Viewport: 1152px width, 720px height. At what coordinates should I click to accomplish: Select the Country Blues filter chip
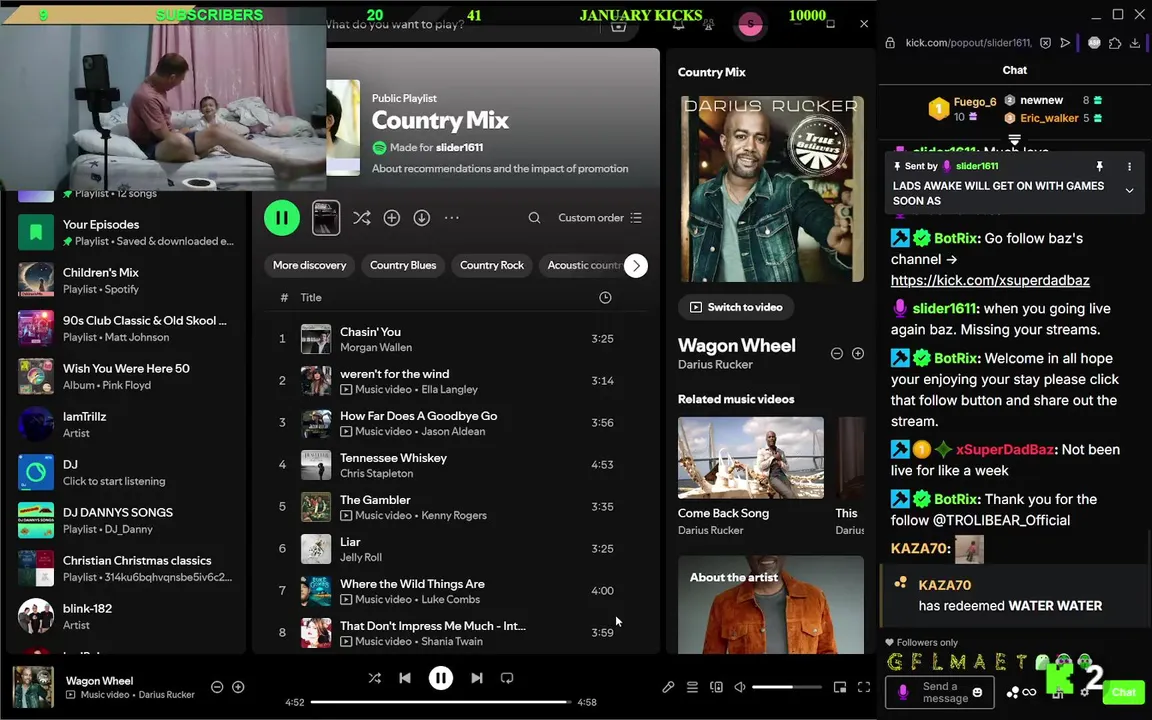coord(403,265)
